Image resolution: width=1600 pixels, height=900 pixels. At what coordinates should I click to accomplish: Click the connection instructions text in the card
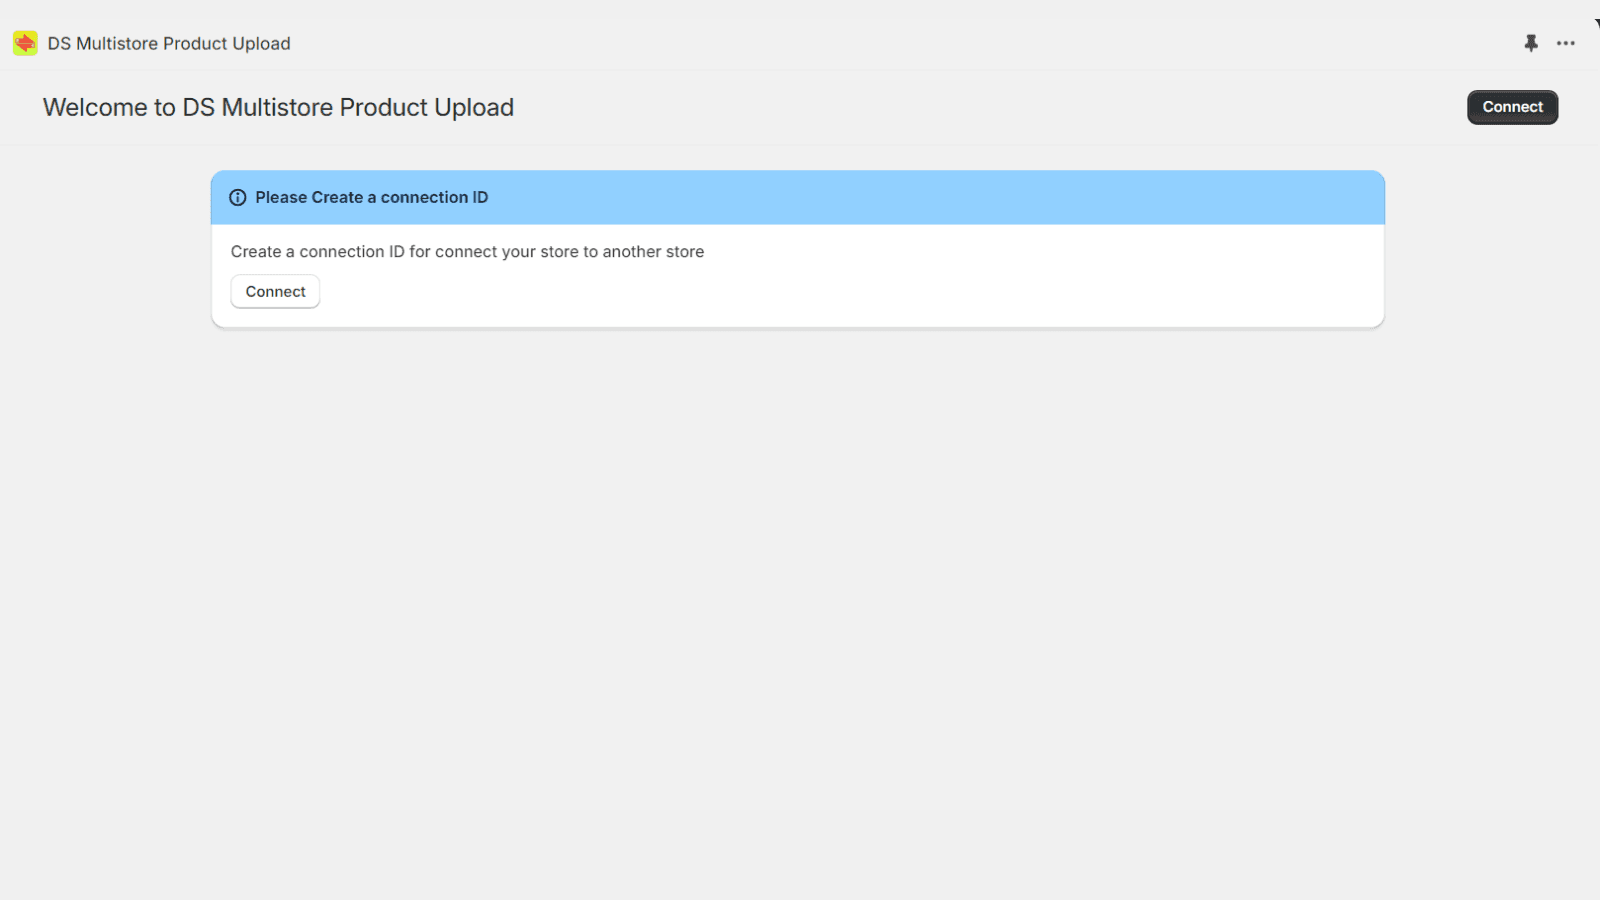point(467,251)
